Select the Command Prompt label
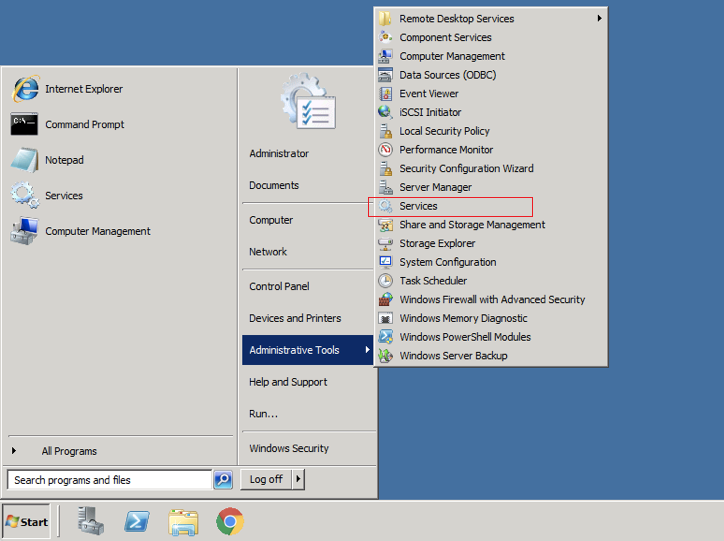This screenshot has height=541, width=724. point(84,125)
